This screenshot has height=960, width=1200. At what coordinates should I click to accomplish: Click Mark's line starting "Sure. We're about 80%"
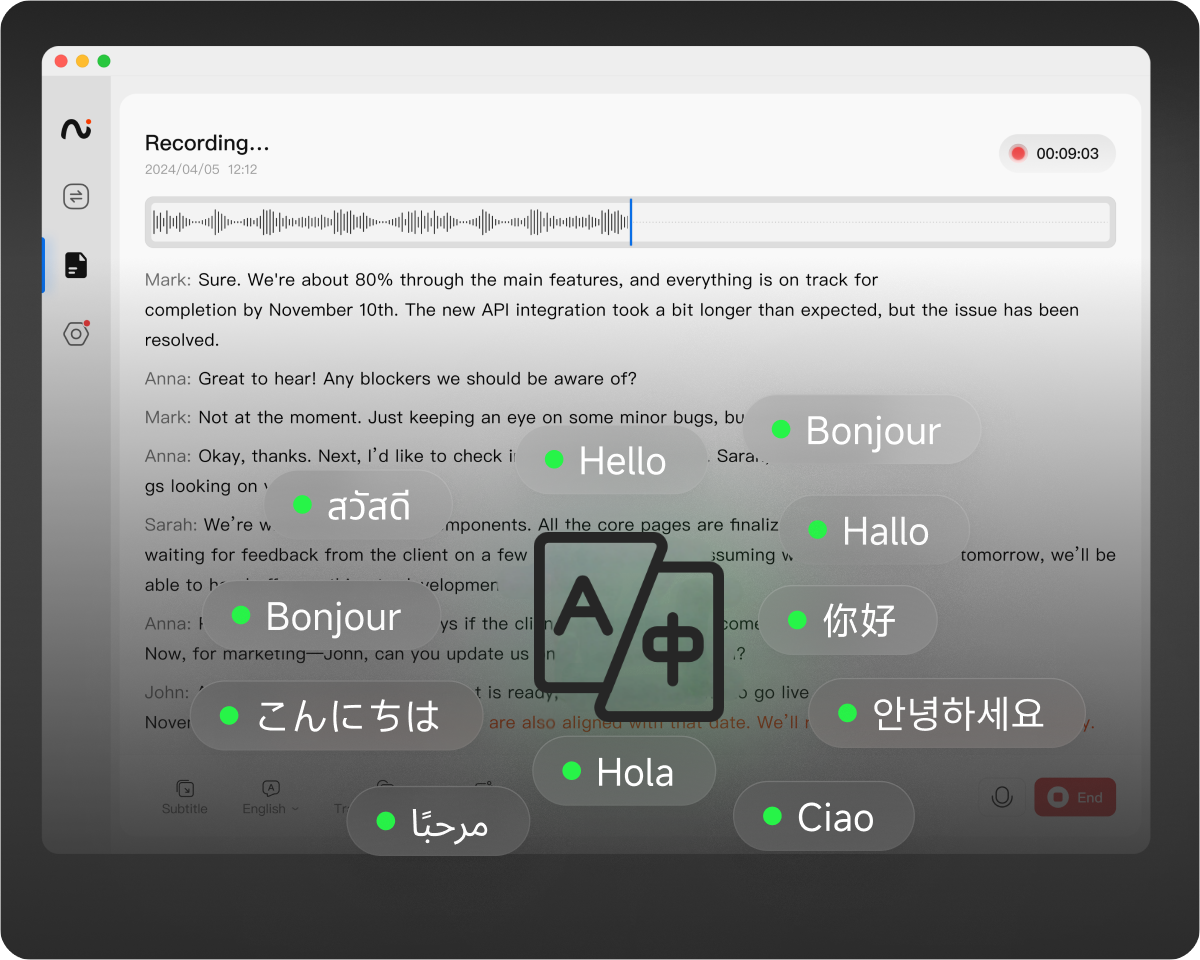coord(612,310)
